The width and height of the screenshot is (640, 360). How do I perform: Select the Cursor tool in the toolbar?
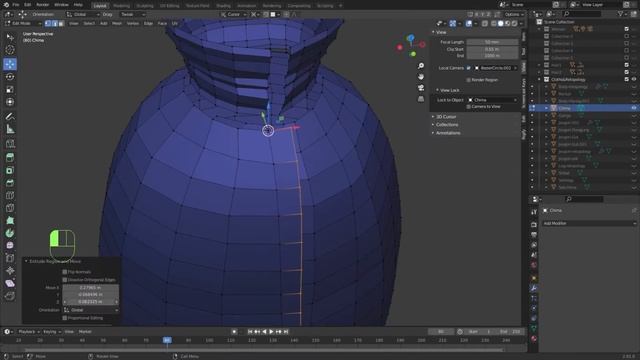tap(10, 50)
